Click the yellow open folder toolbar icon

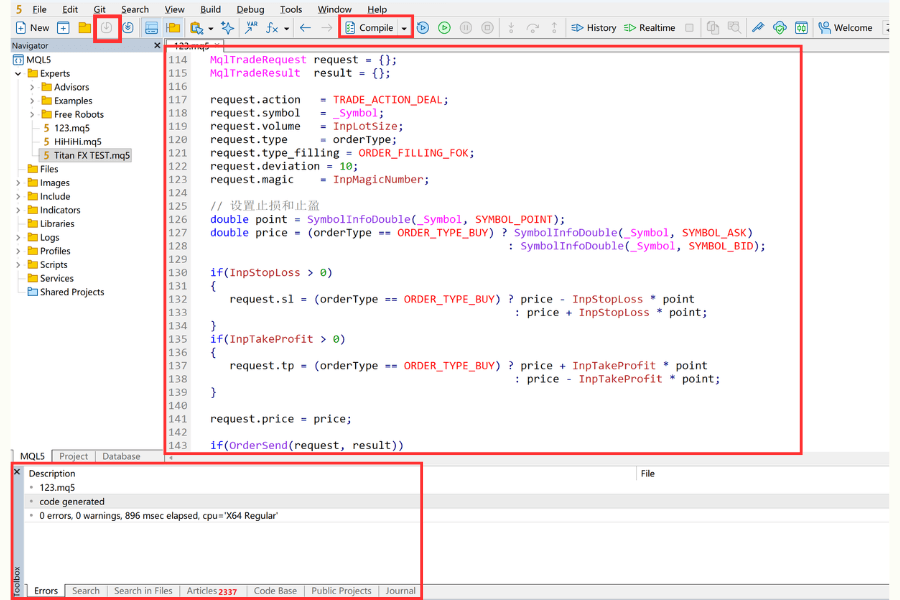pyautogui.click(x=84, y=28)
